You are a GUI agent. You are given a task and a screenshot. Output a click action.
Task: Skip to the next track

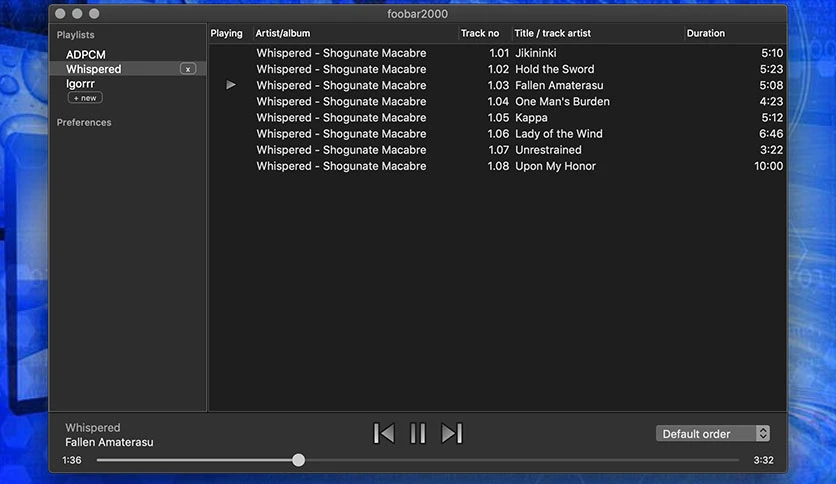452,433
